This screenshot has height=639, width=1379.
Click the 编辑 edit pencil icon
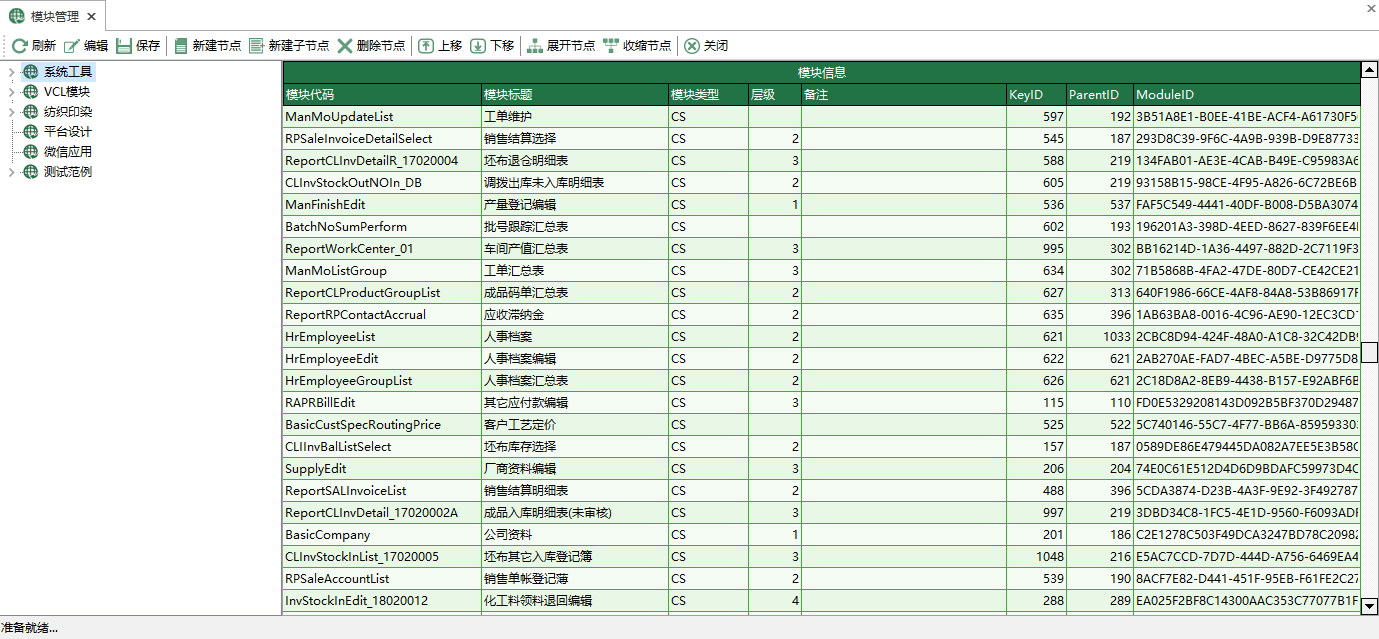click(72, 46)
